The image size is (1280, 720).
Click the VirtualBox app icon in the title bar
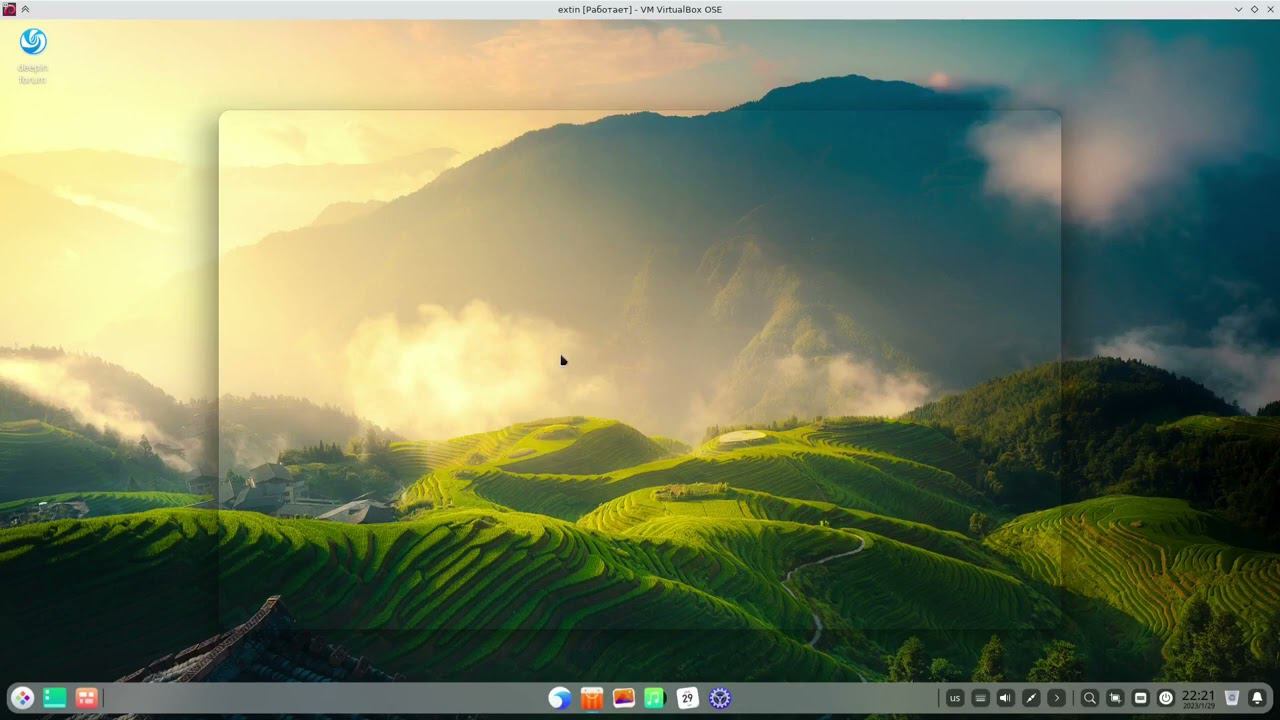[x=9, y=9]
